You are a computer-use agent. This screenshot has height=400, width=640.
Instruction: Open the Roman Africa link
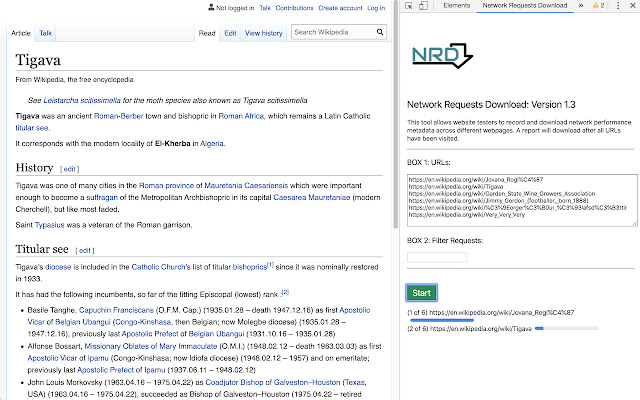tap(241, 116)
